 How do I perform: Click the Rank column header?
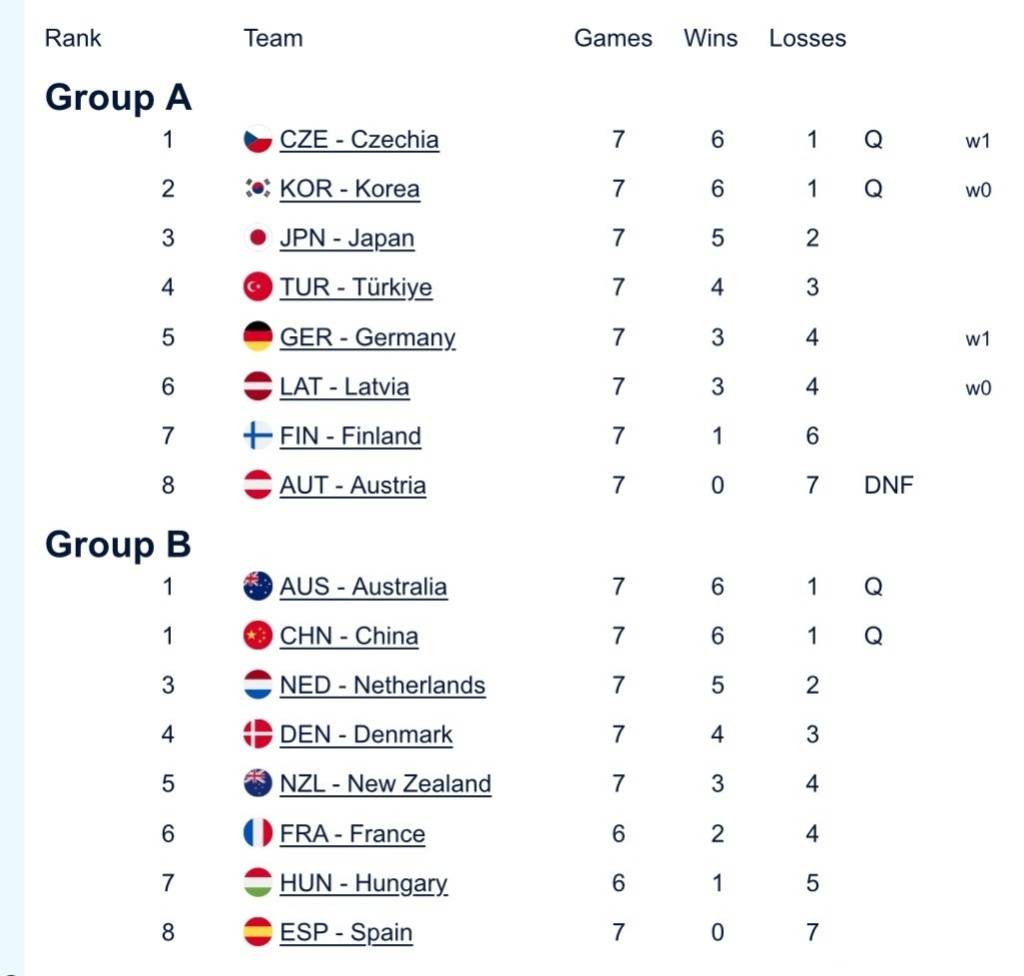pos(73,39)
